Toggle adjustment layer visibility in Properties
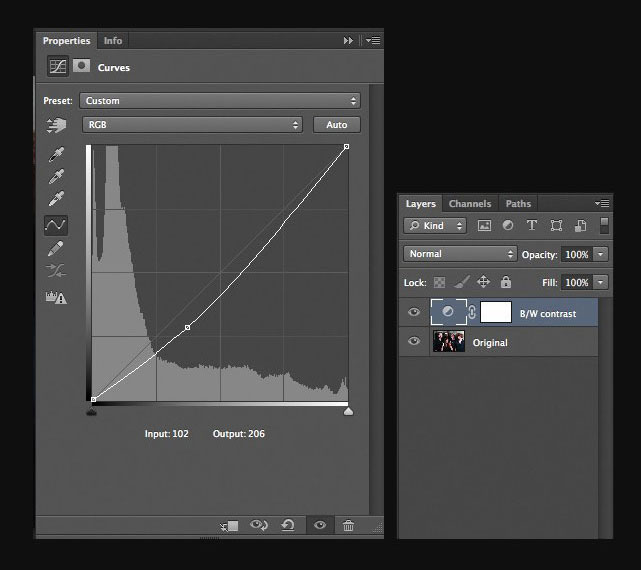The width and height of the screenshot is (641, 570). tap(320, 525)
